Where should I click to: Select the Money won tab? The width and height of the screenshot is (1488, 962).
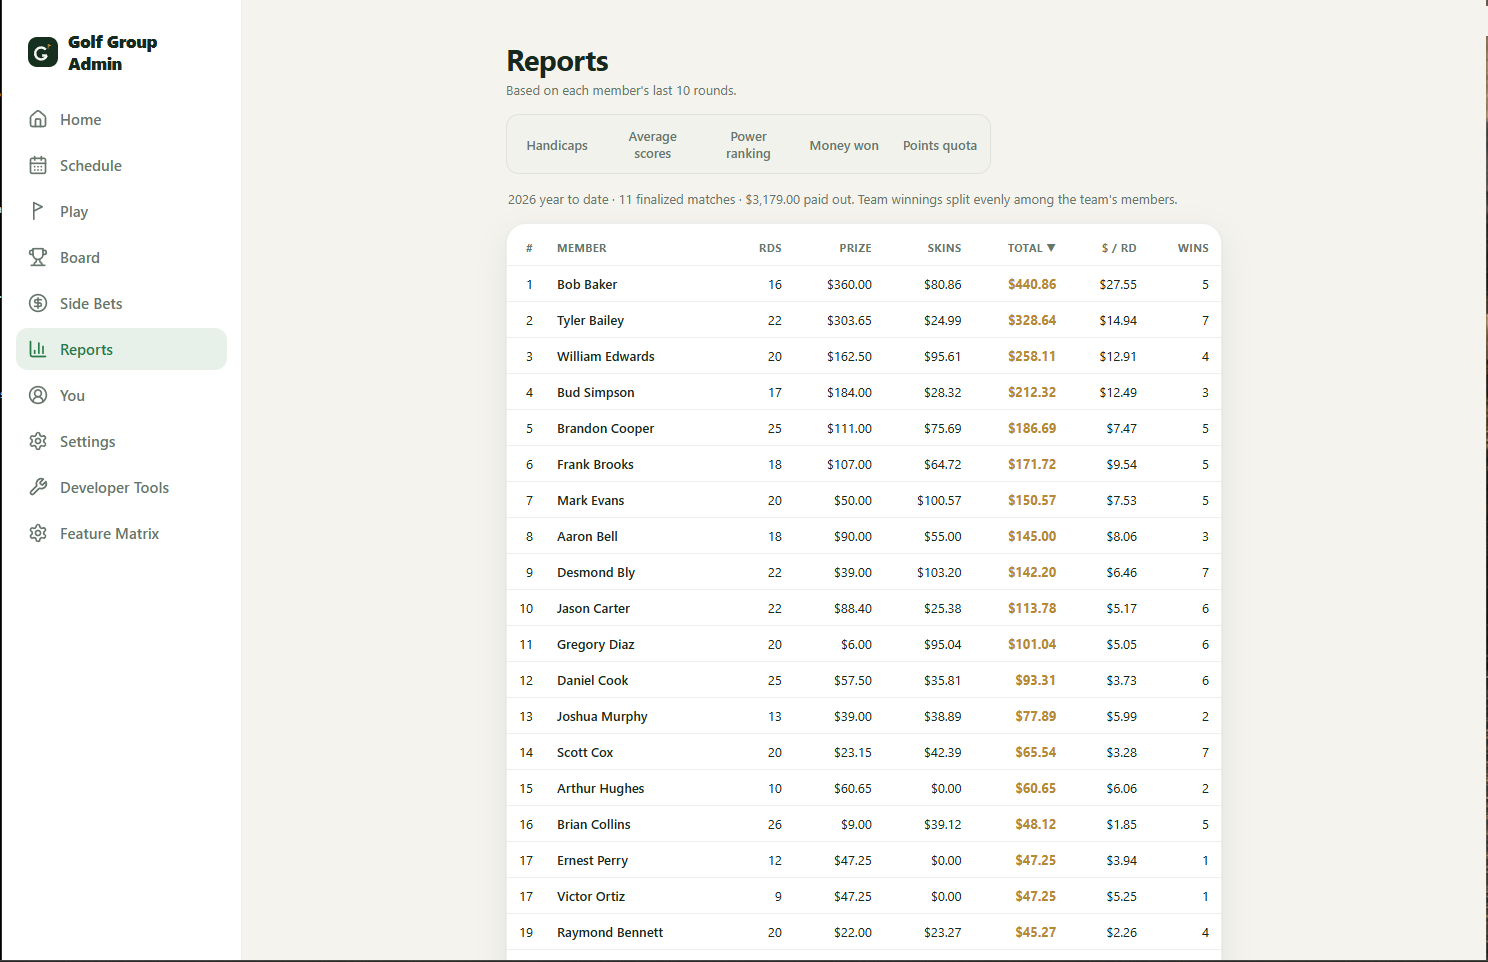[844, 145]
